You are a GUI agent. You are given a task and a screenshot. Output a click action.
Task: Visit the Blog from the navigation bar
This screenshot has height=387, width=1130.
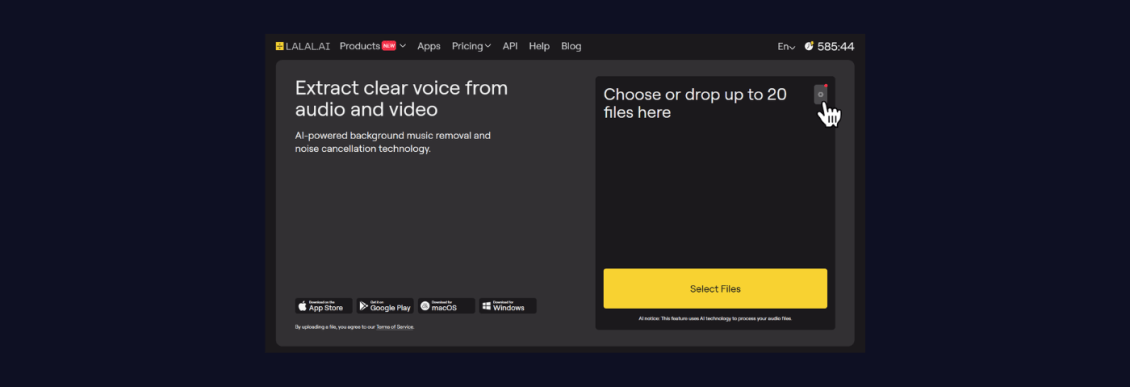point(571,46)
